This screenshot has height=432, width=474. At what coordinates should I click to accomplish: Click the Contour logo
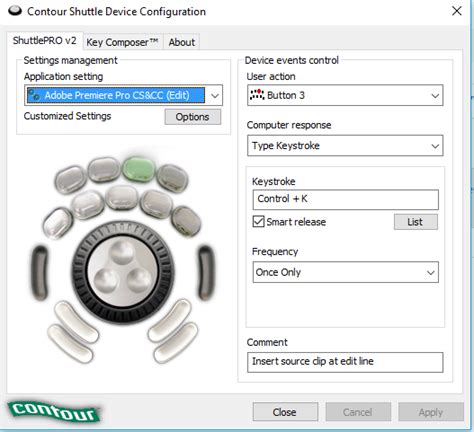tap(54, 411)
